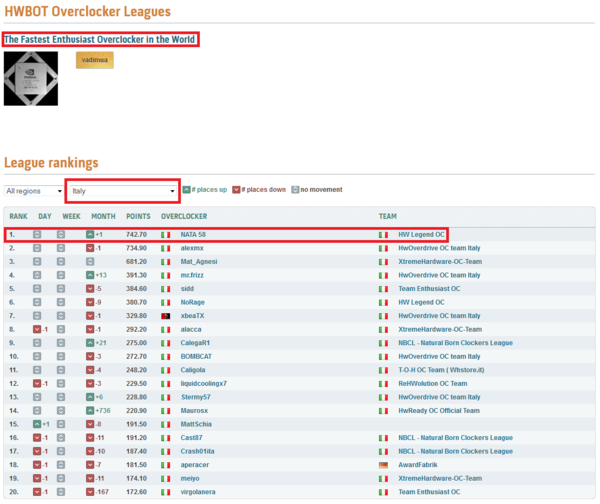
Task: Open NBCL team link in CalegaR1 row
Action: click(x=455, y=343)
